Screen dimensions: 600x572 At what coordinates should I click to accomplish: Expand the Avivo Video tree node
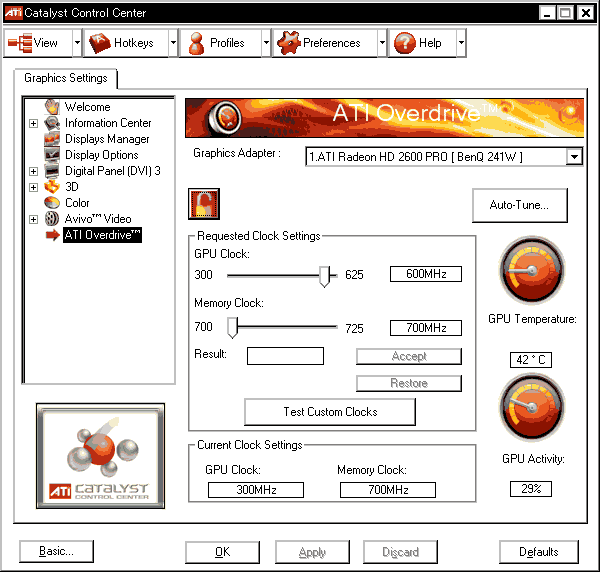click(x=34, y=219)
